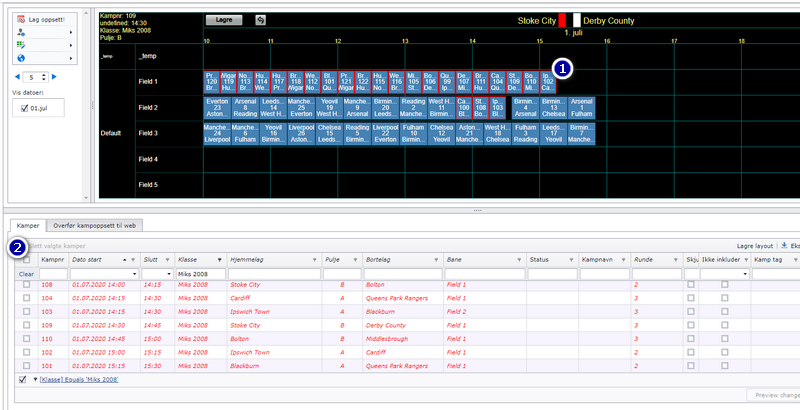Expand filter expression triangle
This screenshot has width=800, height=410.
35,379
